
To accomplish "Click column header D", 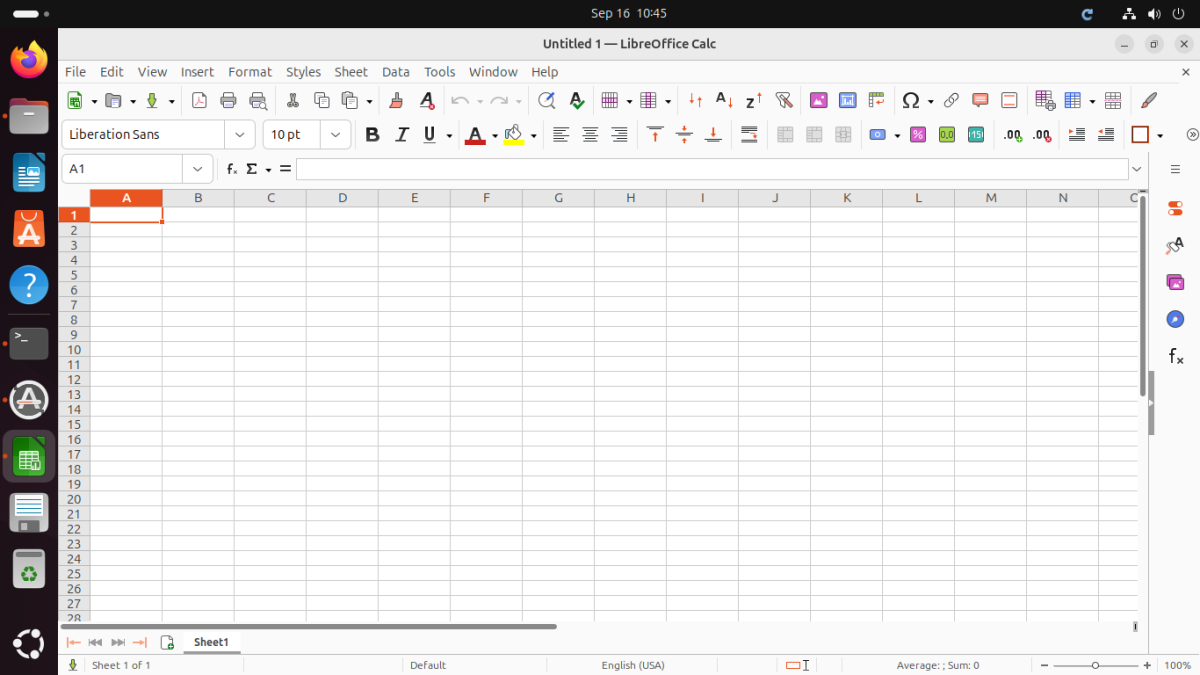I will pos(342,198).
